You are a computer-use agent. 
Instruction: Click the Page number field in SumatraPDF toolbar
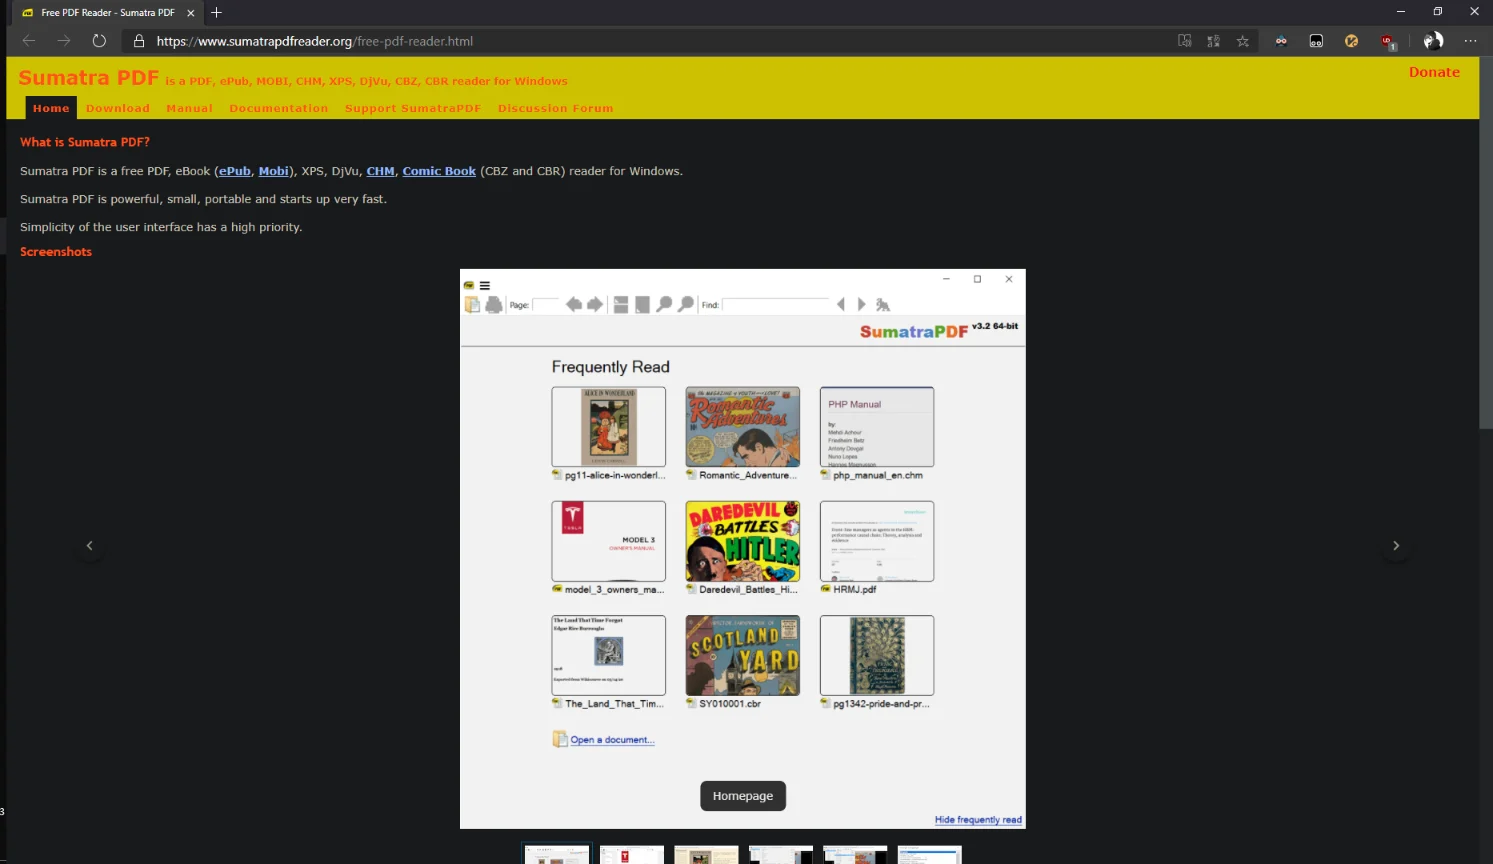click(x=546, y=304)
